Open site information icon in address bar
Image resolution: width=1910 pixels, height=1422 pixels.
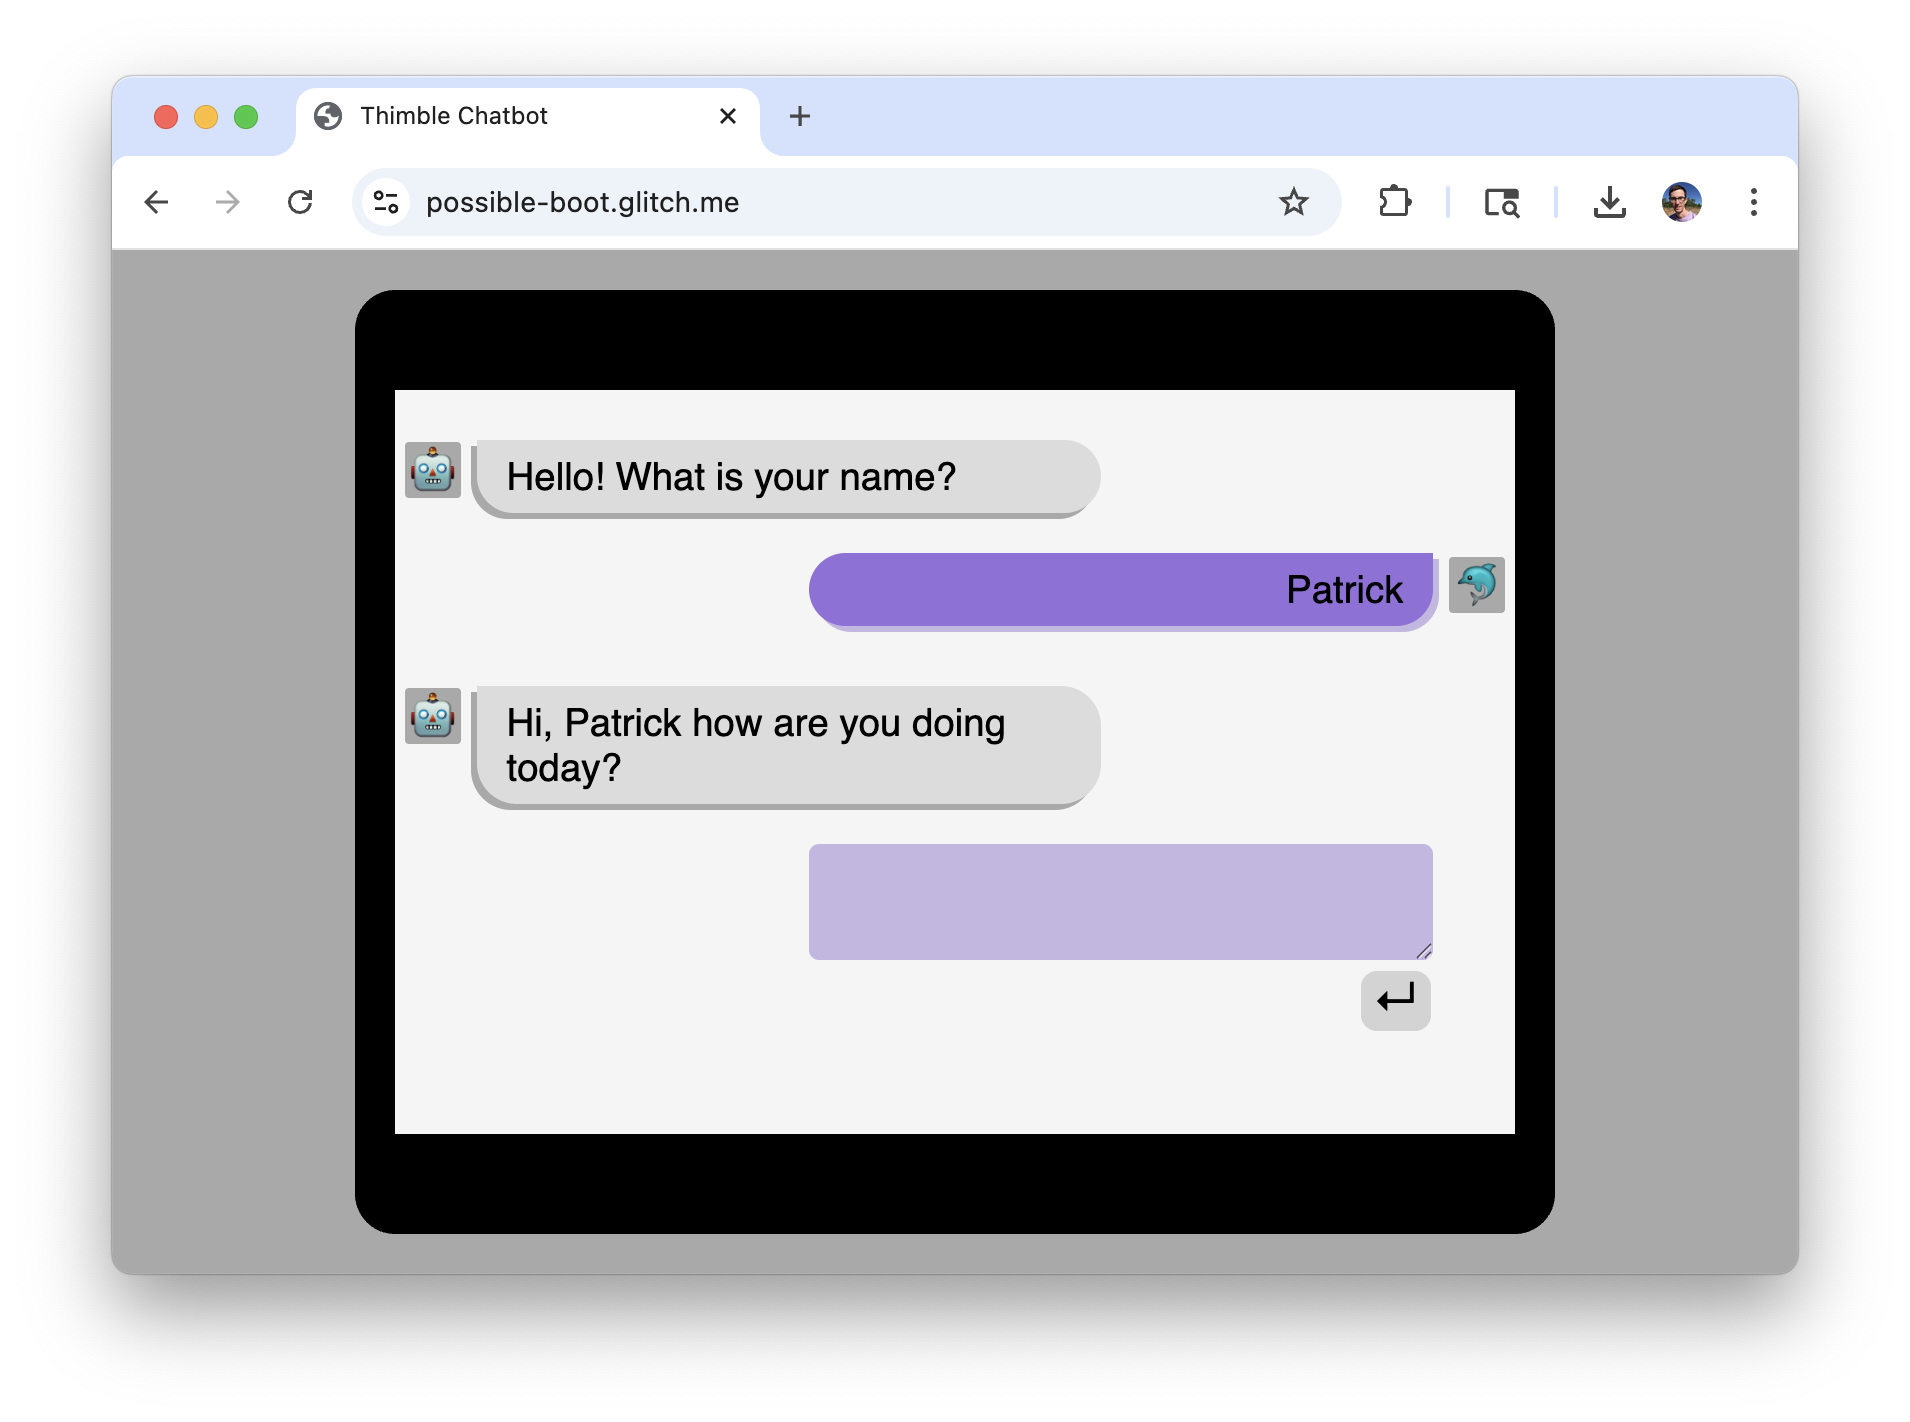tap(386, 202)
